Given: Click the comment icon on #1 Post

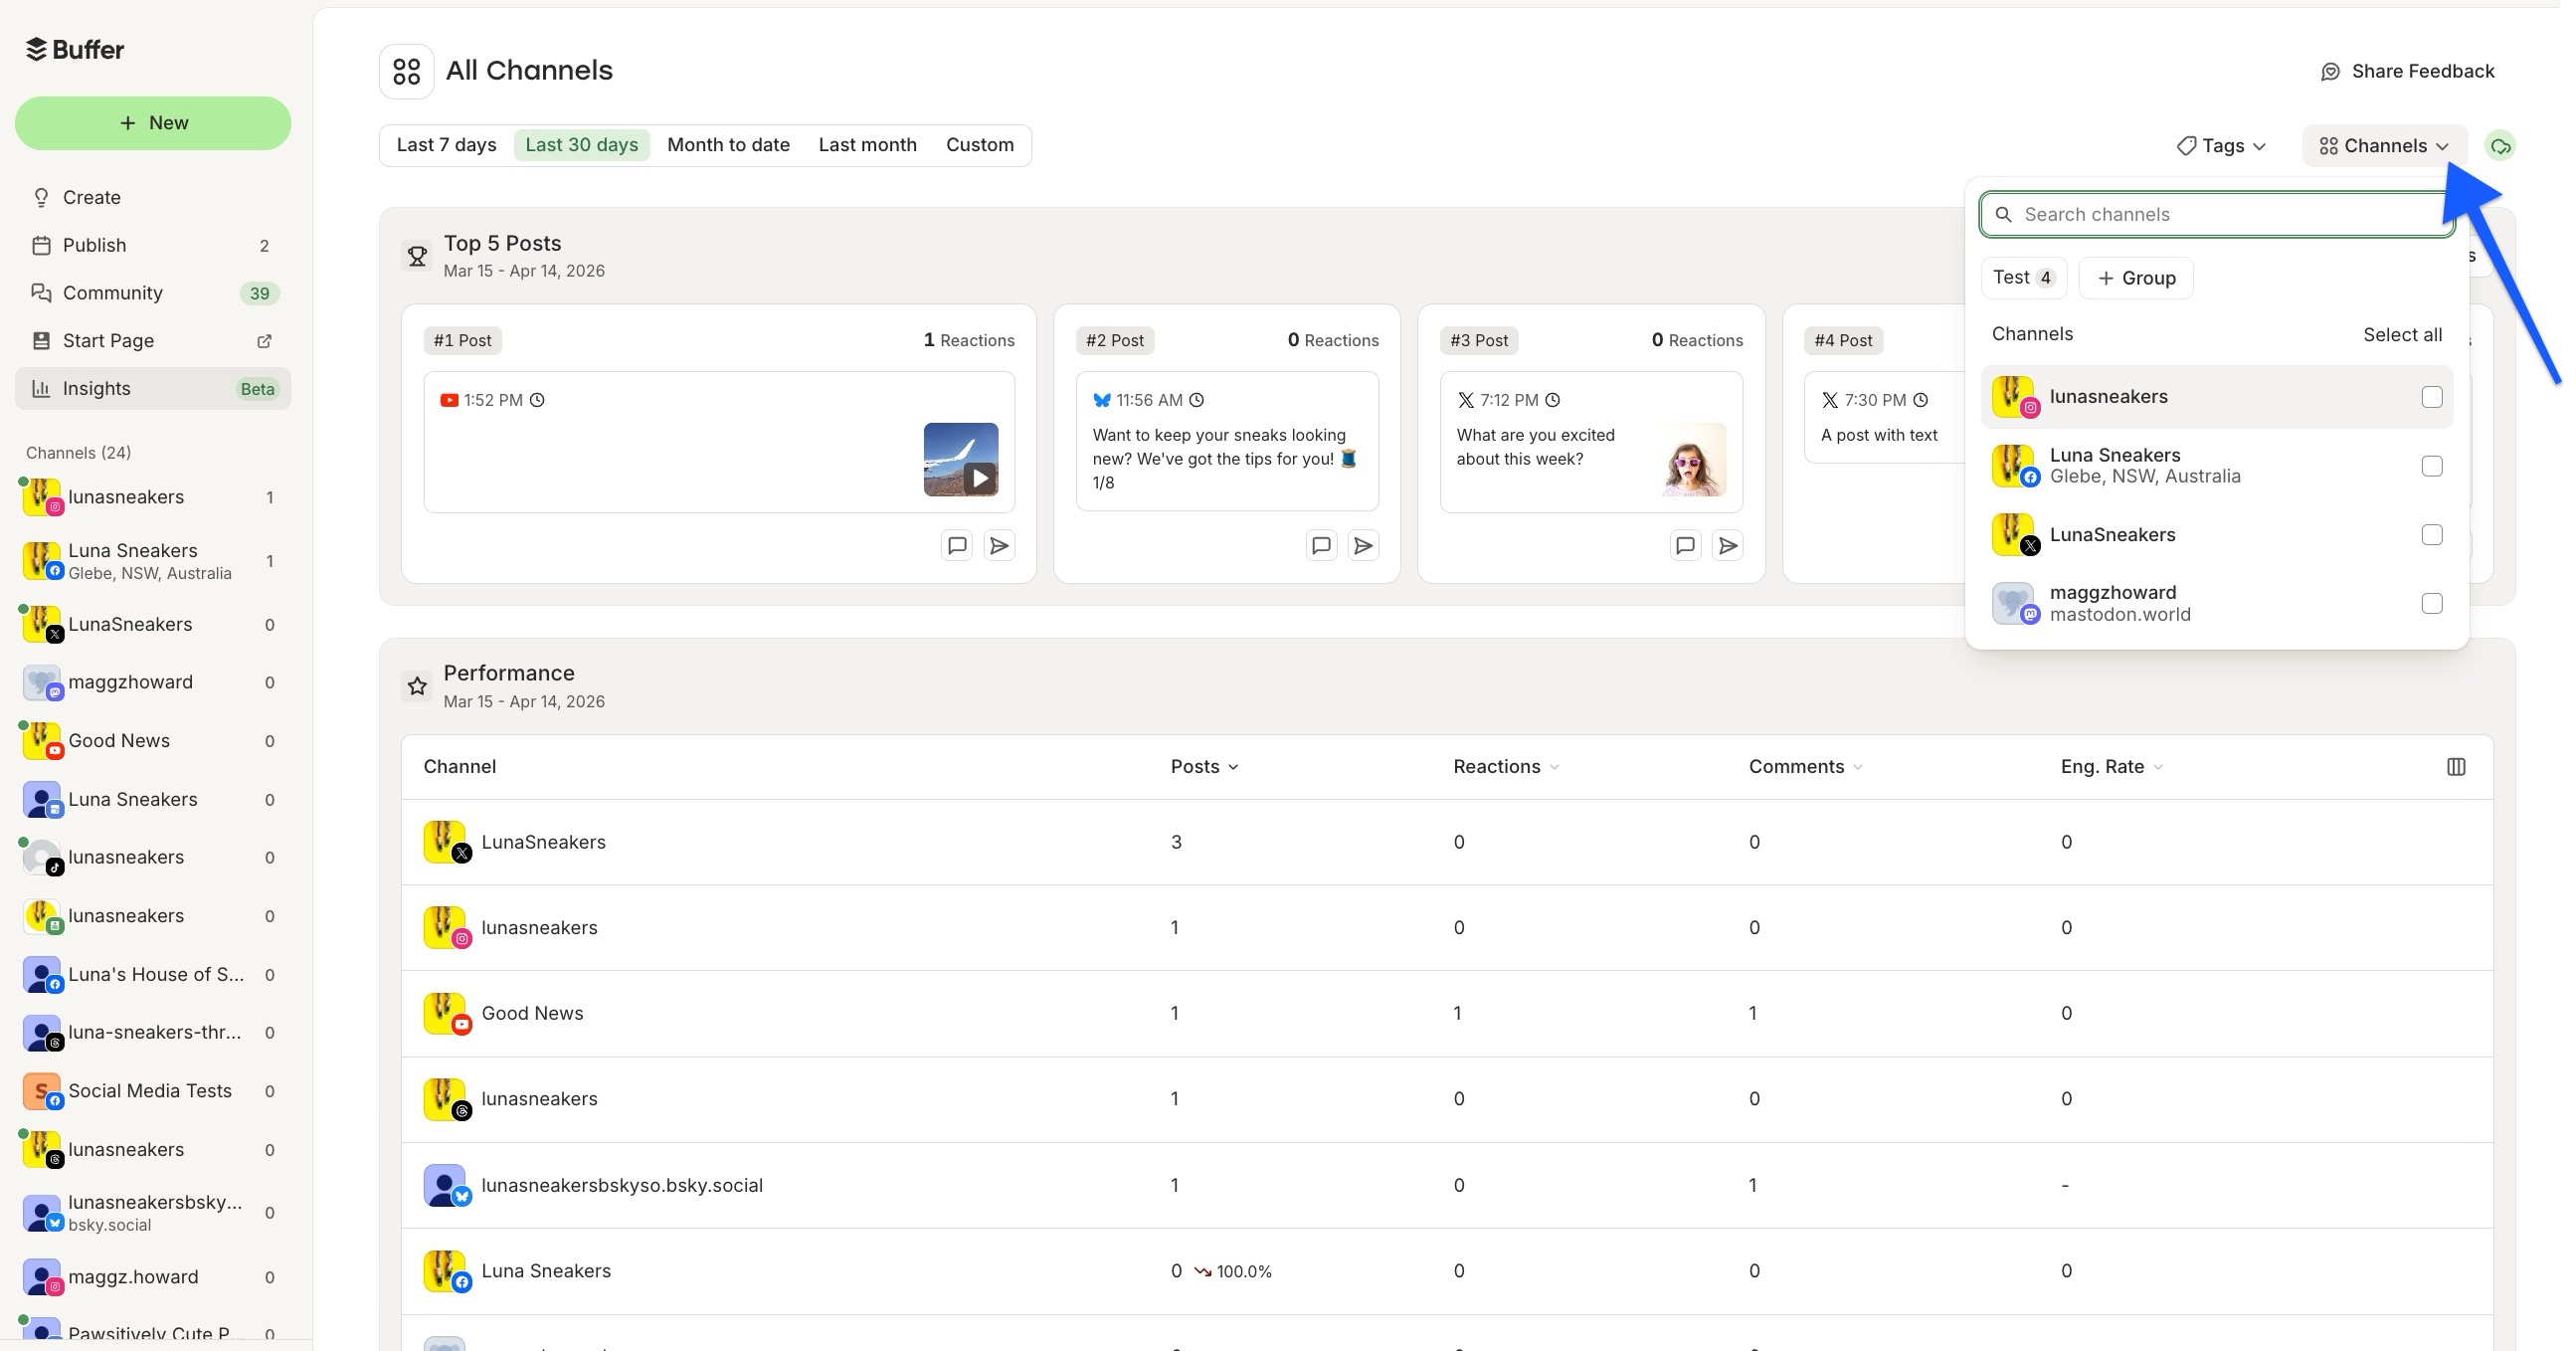Looking at the screenshot, I should [x=957, y=545].
